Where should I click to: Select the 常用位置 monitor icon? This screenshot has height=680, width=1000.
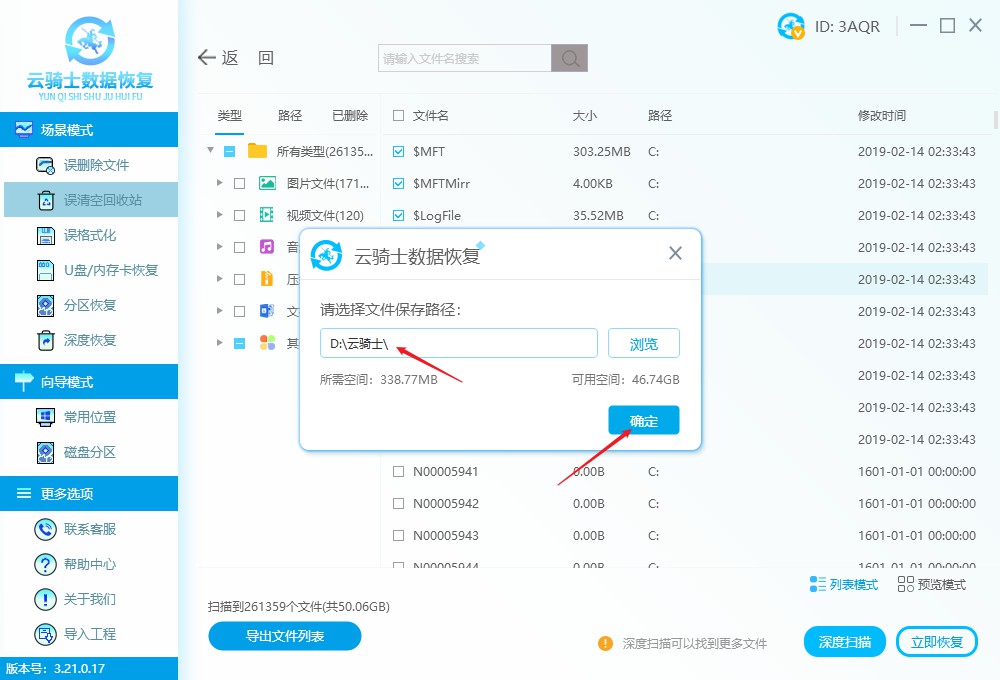[45, 417]
